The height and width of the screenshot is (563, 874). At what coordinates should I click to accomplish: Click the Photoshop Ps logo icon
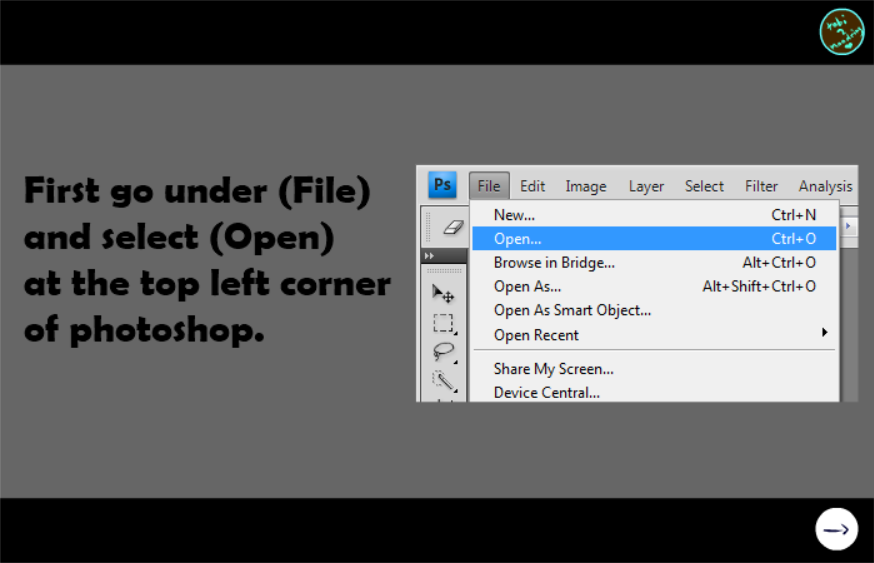tap(442, 185)
